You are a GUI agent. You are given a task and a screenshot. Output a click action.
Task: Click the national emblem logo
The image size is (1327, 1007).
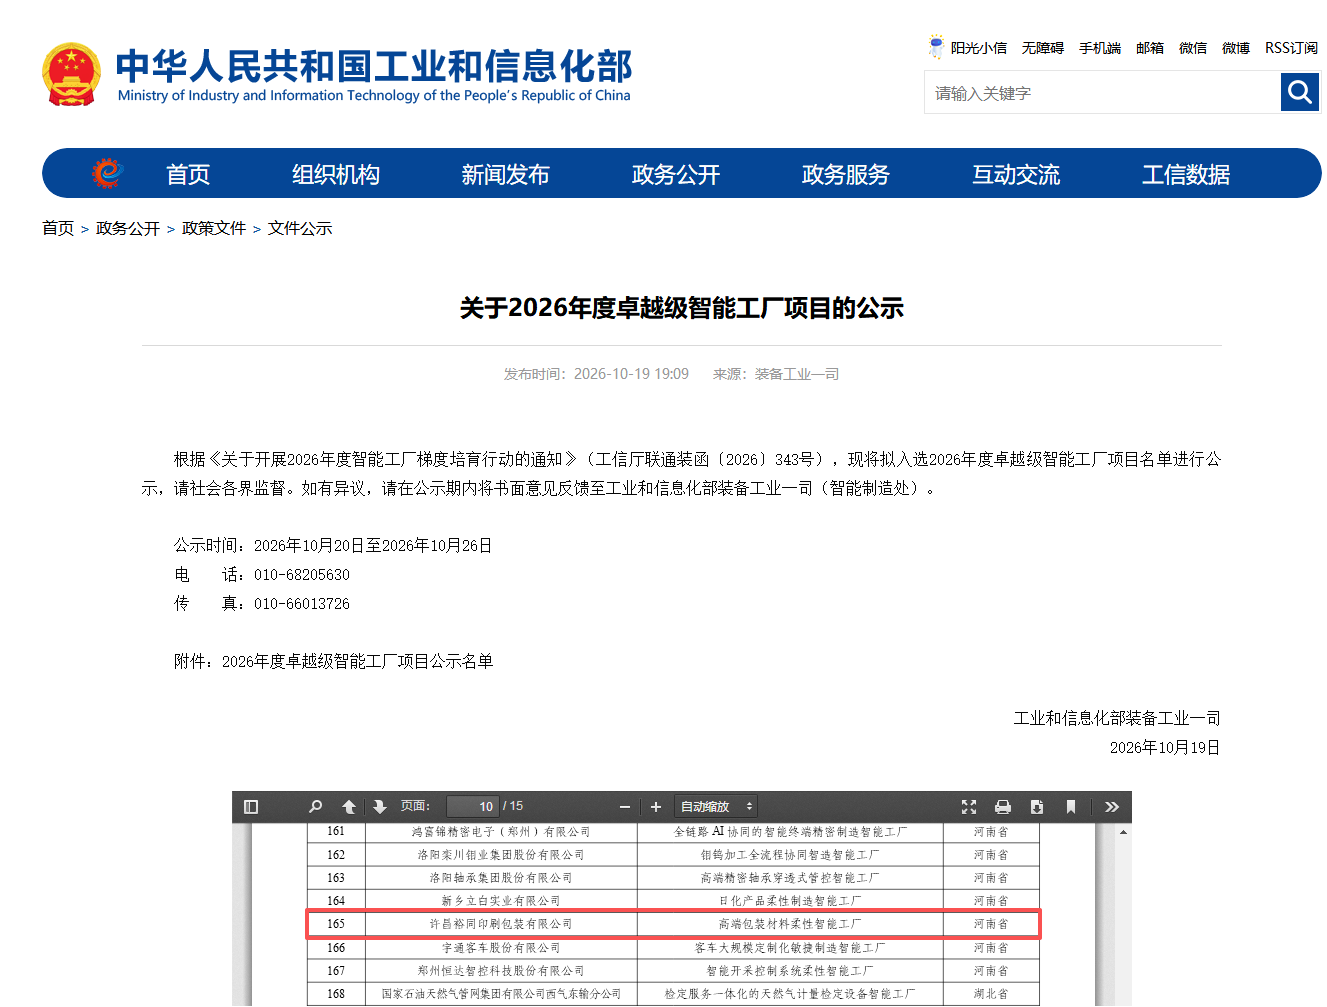71,75
